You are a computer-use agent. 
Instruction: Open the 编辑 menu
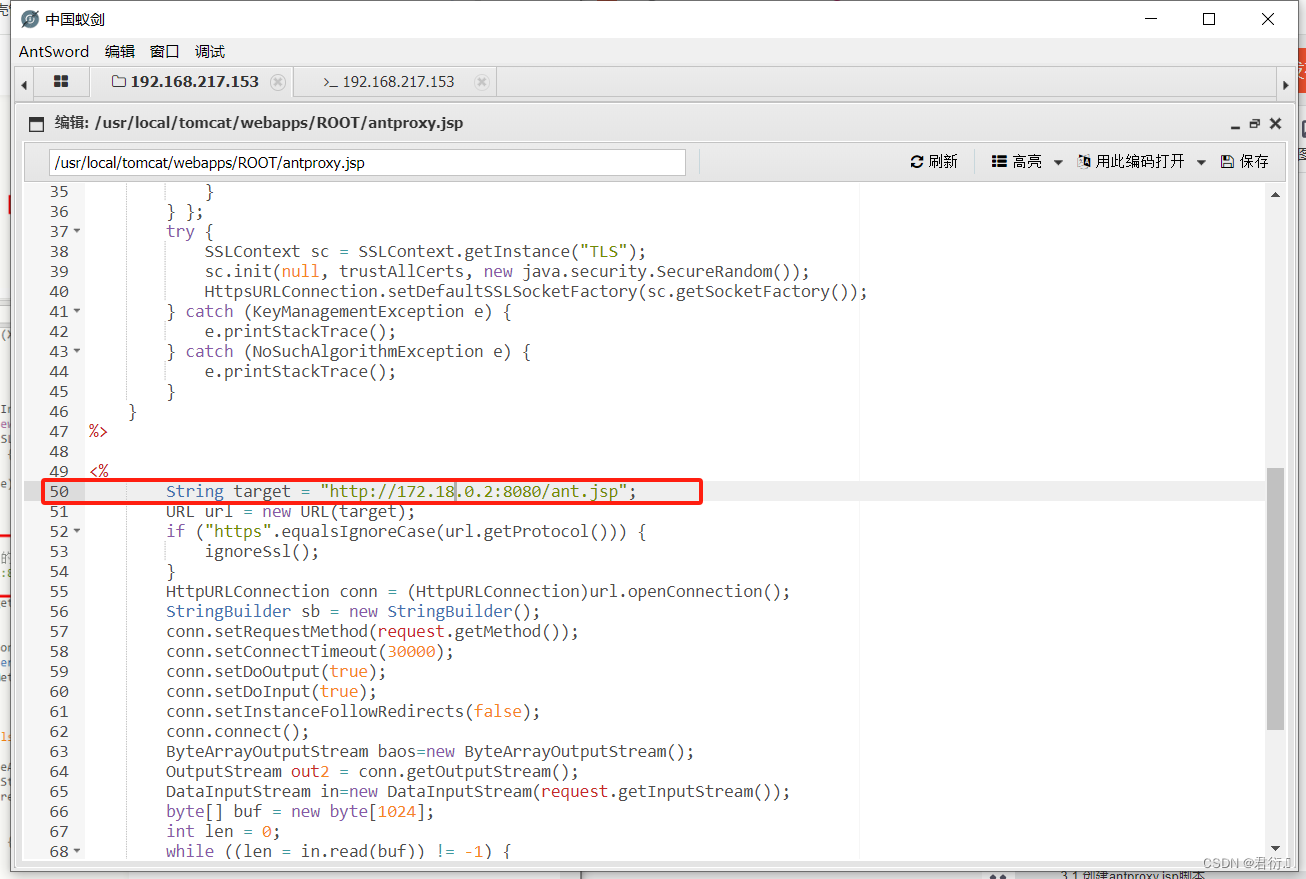click(120, 52)
